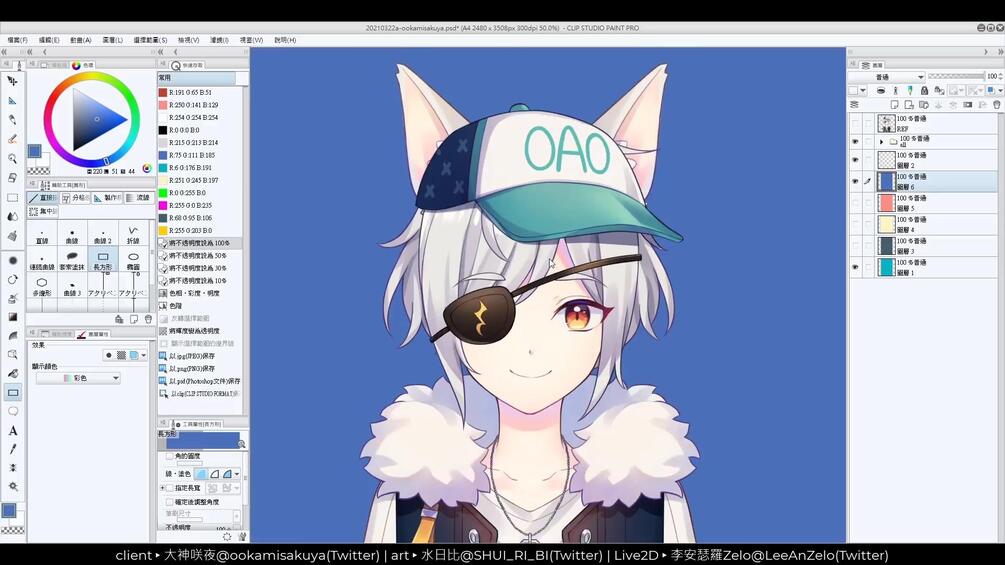
Task: Open the 顯示顏色 彩色 dropdown
Action: [78, 379]
